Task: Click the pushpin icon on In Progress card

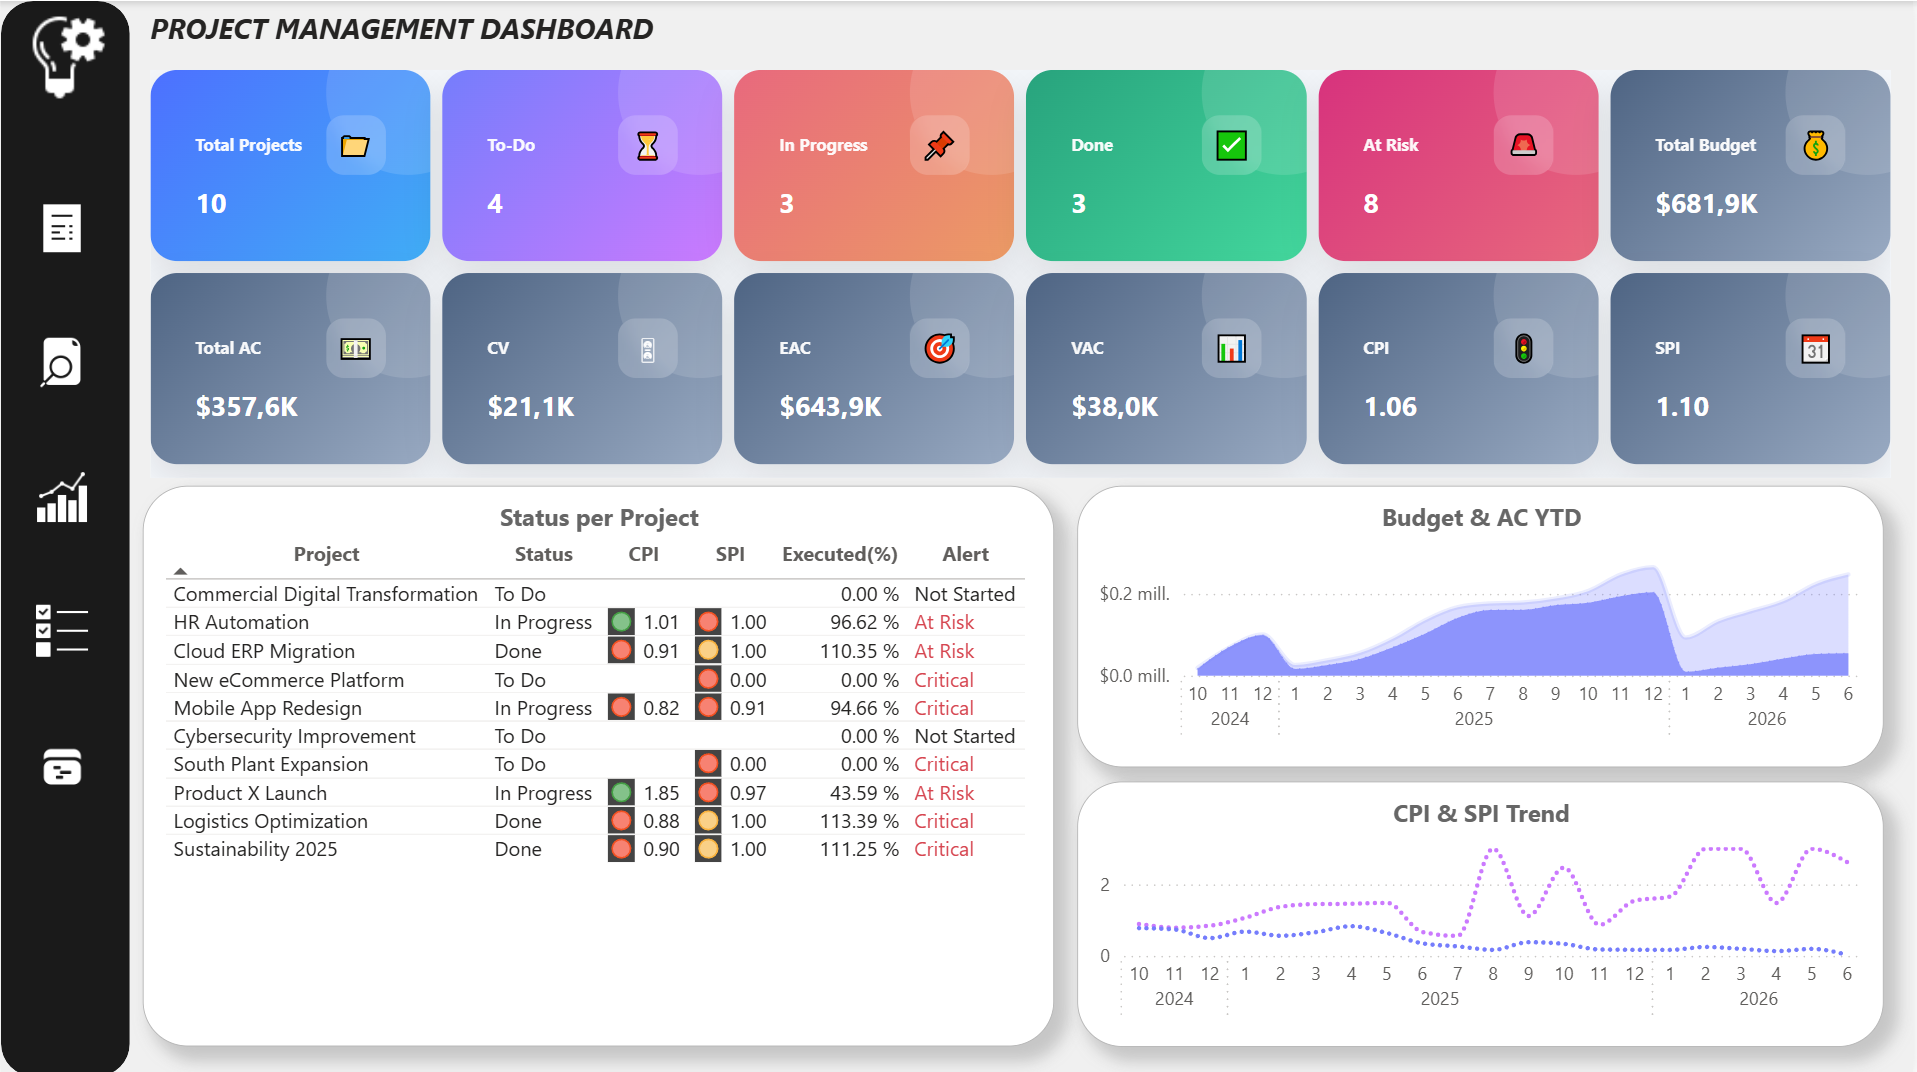Action: click(939, 146)
